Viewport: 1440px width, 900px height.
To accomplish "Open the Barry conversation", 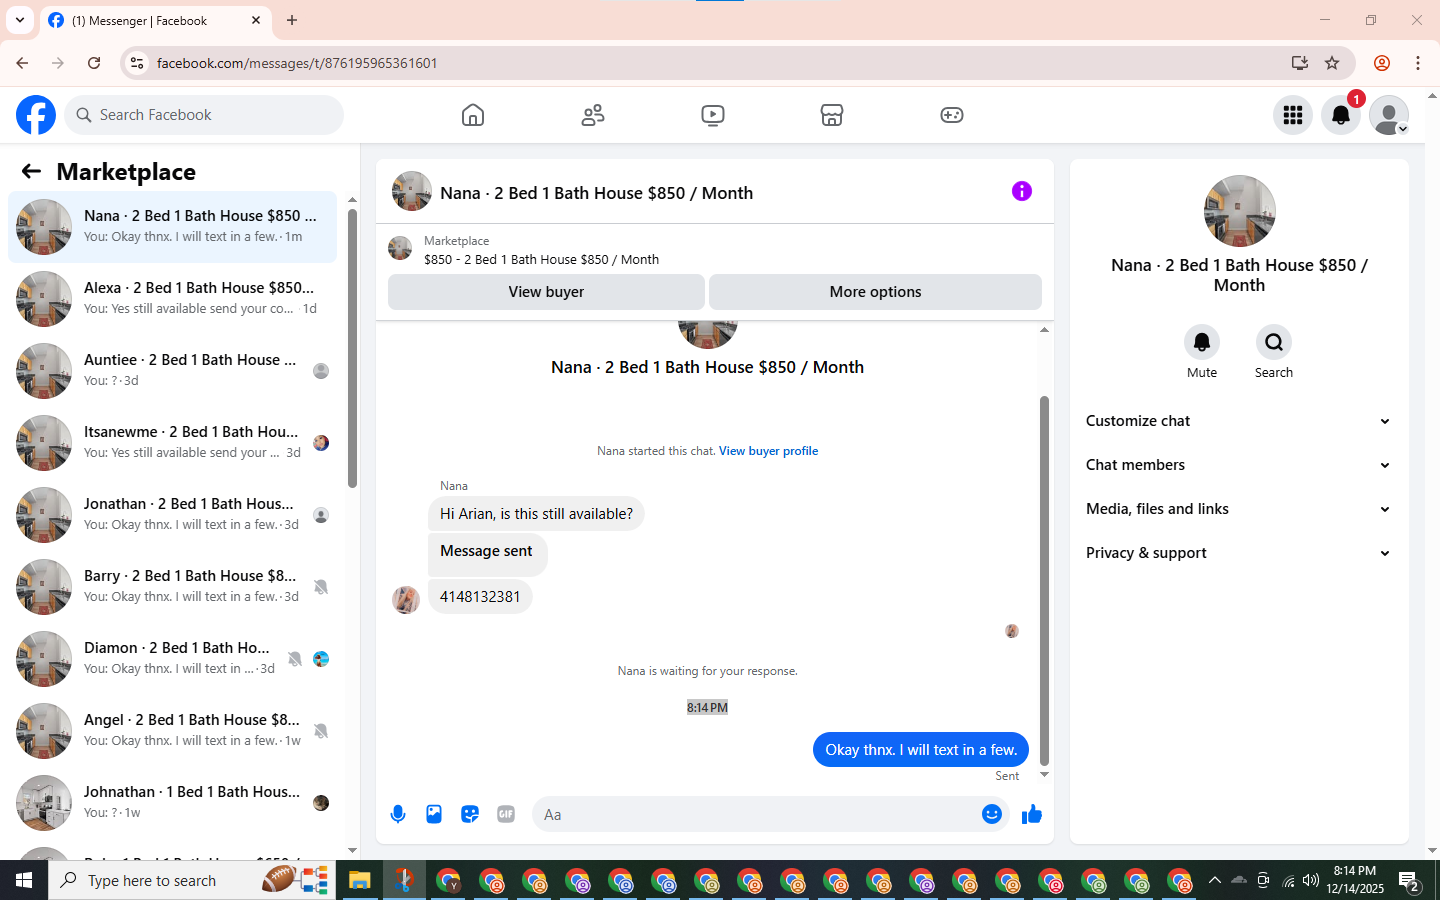I will coord(172,587).
